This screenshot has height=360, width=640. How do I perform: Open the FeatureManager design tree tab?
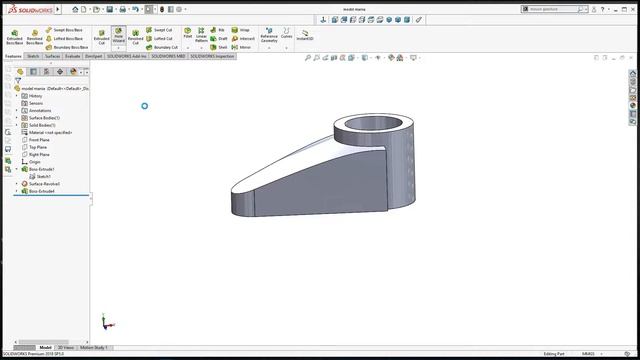click(20, 71)
